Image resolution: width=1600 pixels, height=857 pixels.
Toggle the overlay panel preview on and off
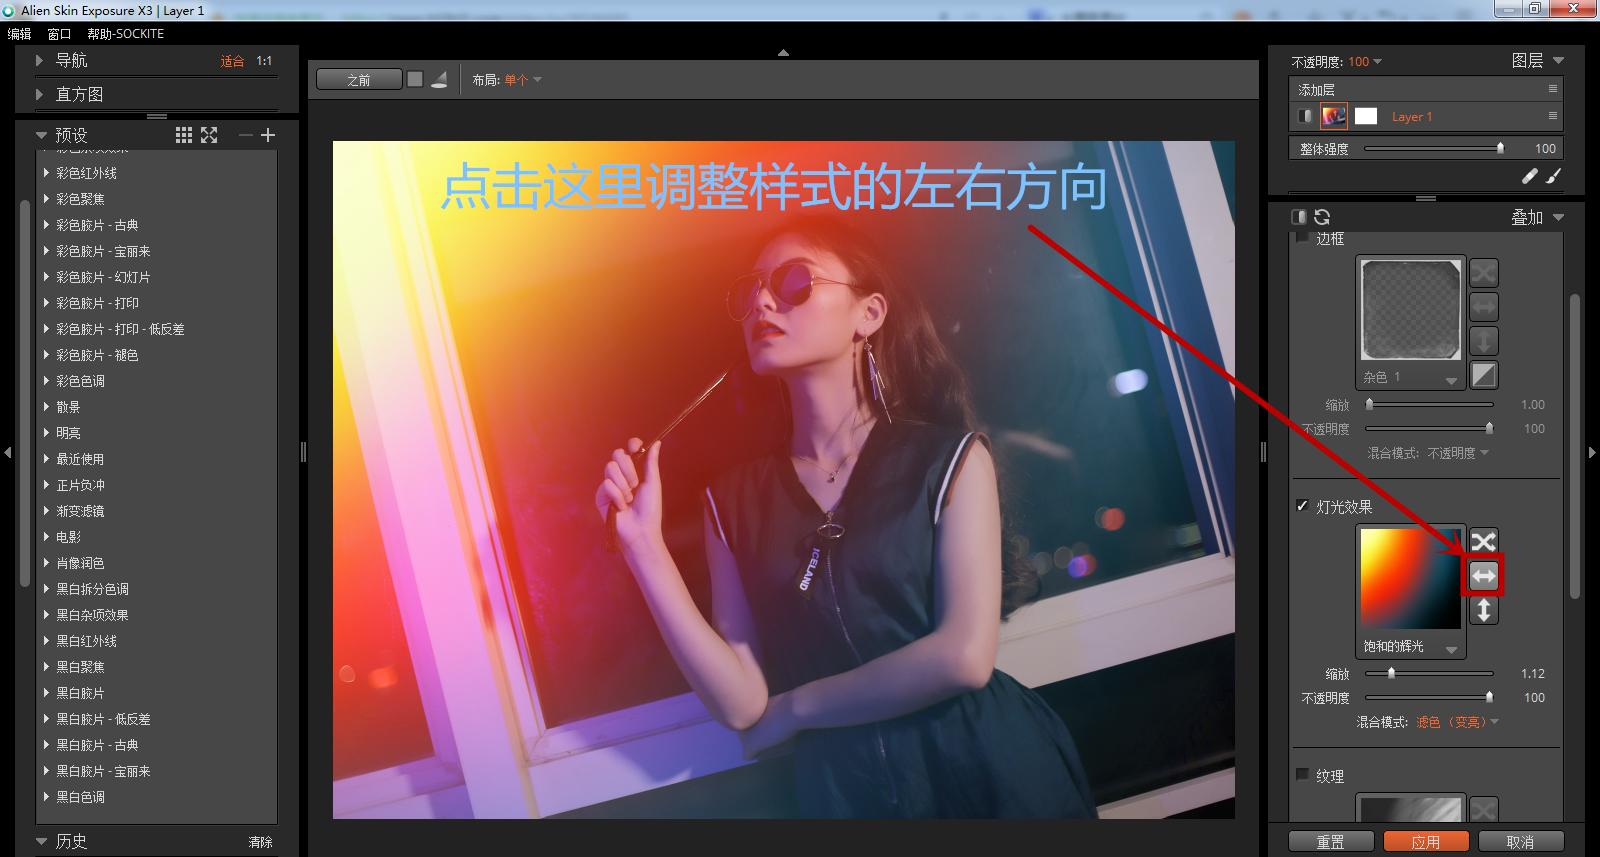click(1299, 217)
